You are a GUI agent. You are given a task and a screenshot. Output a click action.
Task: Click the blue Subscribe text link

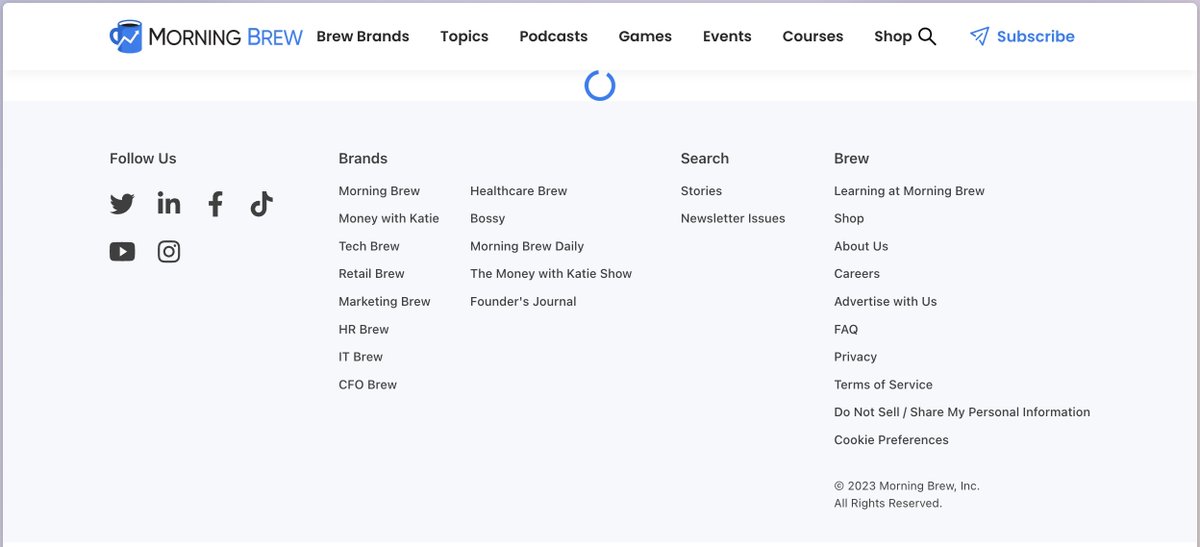coord(1035,36)
